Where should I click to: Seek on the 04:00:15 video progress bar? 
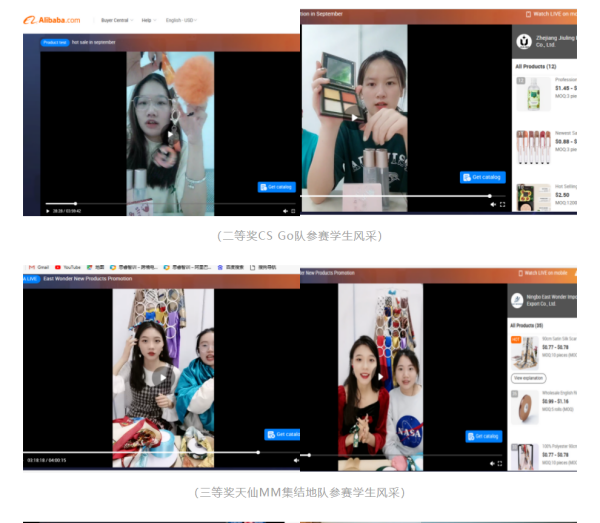[161, 452]
